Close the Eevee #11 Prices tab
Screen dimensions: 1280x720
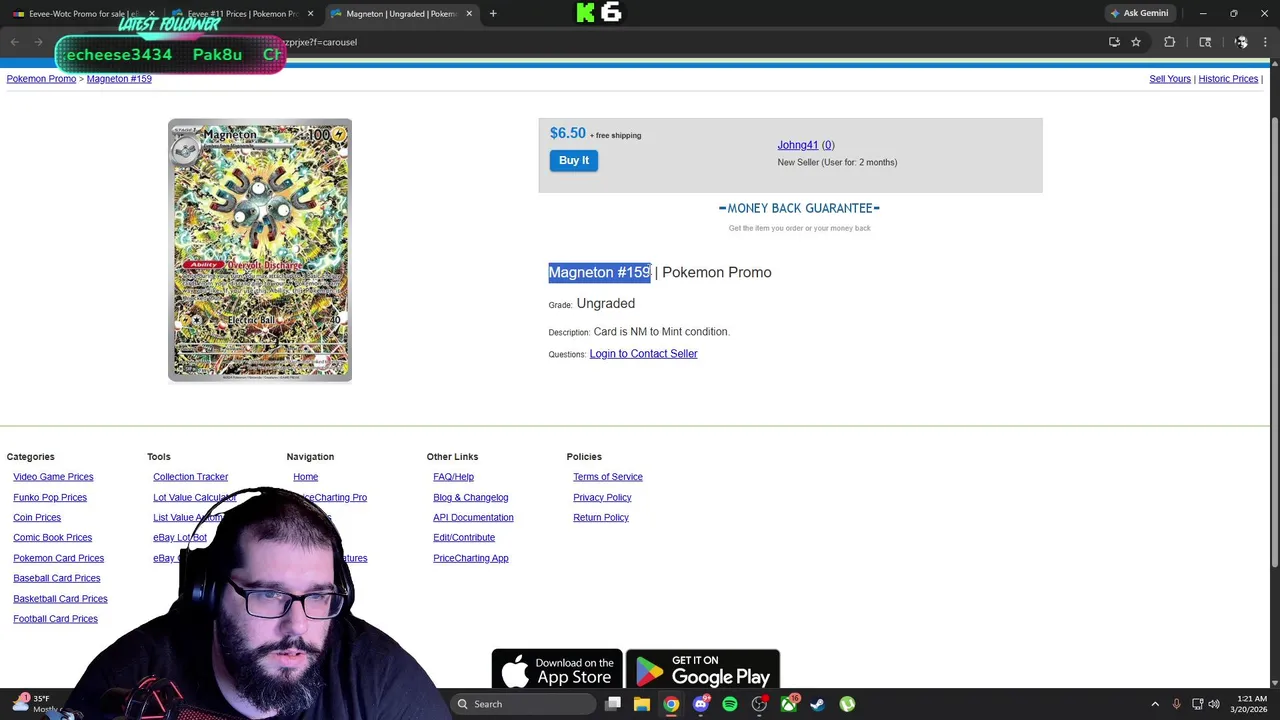311,13
